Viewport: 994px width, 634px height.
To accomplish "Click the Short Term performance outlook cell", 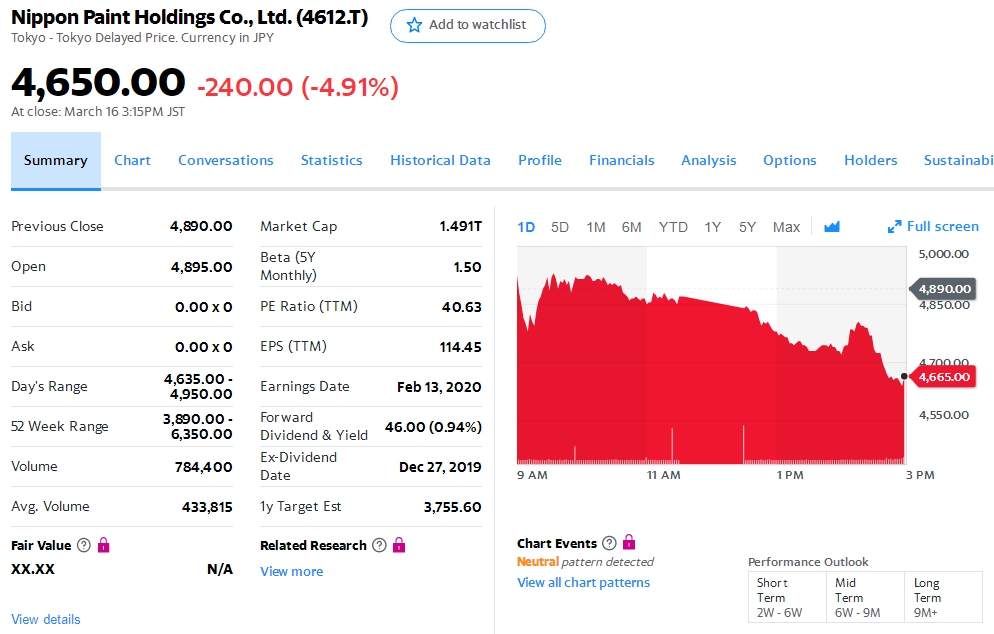I will tap(787, 597).
